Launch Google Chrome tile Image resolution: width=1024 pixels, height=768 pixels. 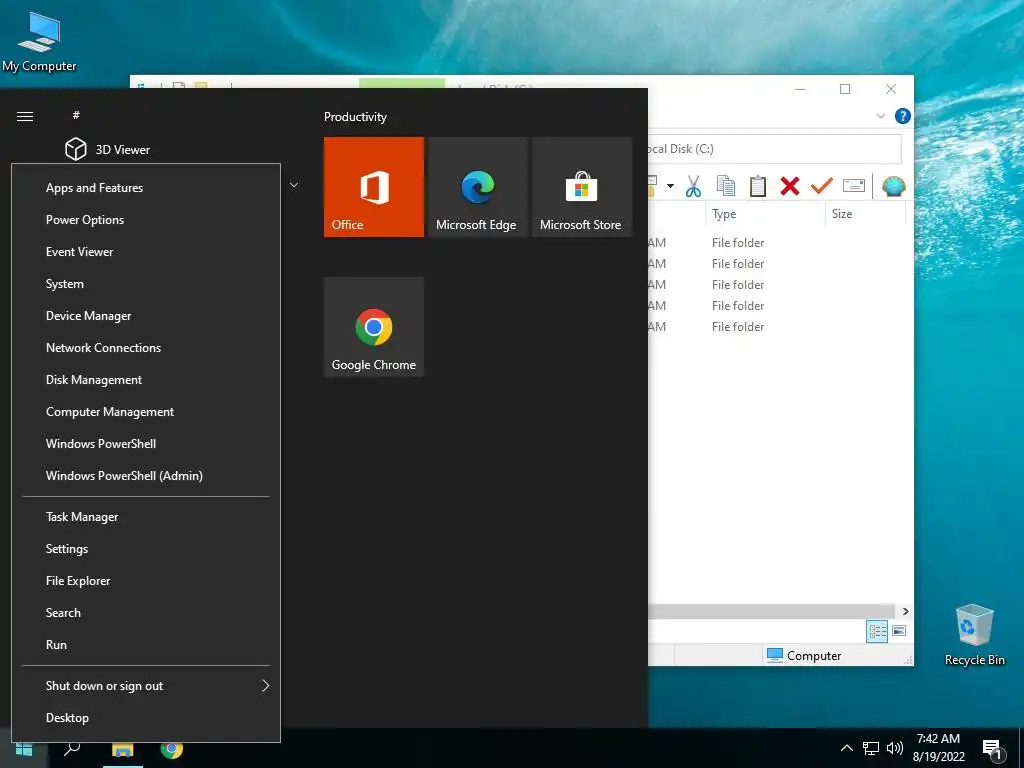coord(374,327)
